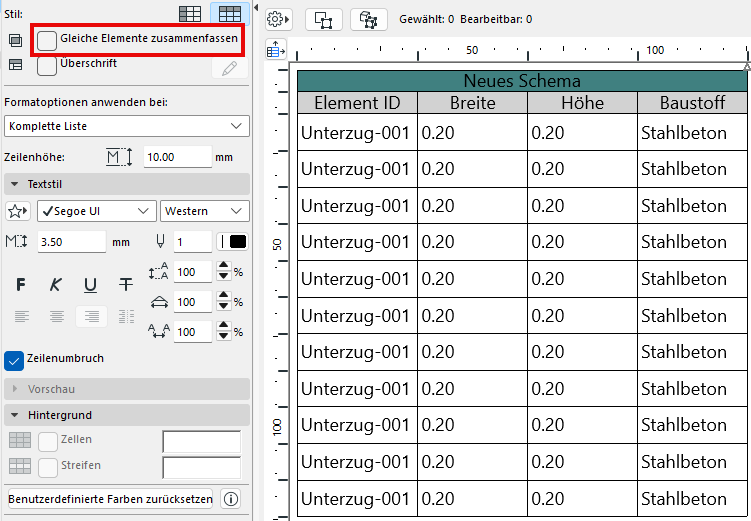Toggle italic (K) text formatting

(56, 285)
